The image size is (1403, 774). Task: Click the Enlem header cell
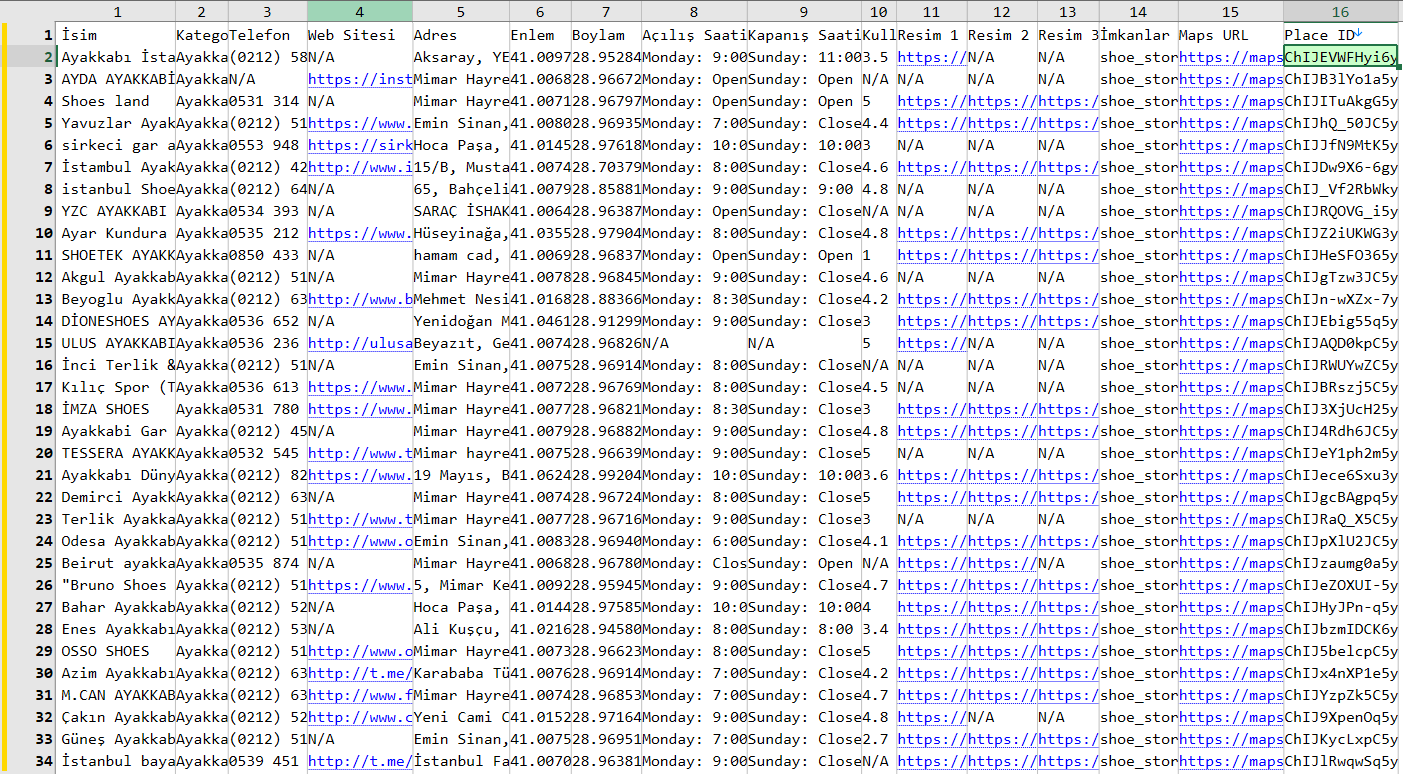[540, 35]
